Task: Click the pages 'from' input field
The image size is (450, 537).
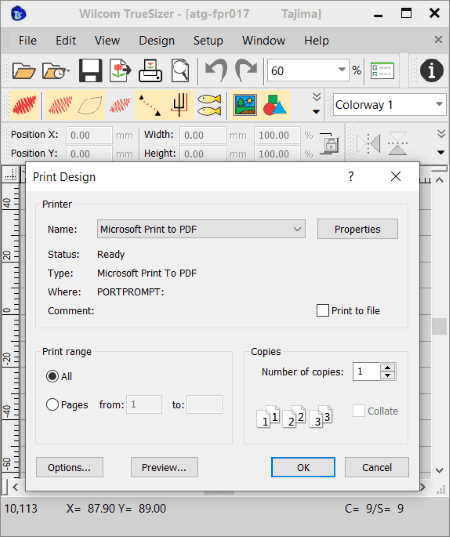Action: 144,404
